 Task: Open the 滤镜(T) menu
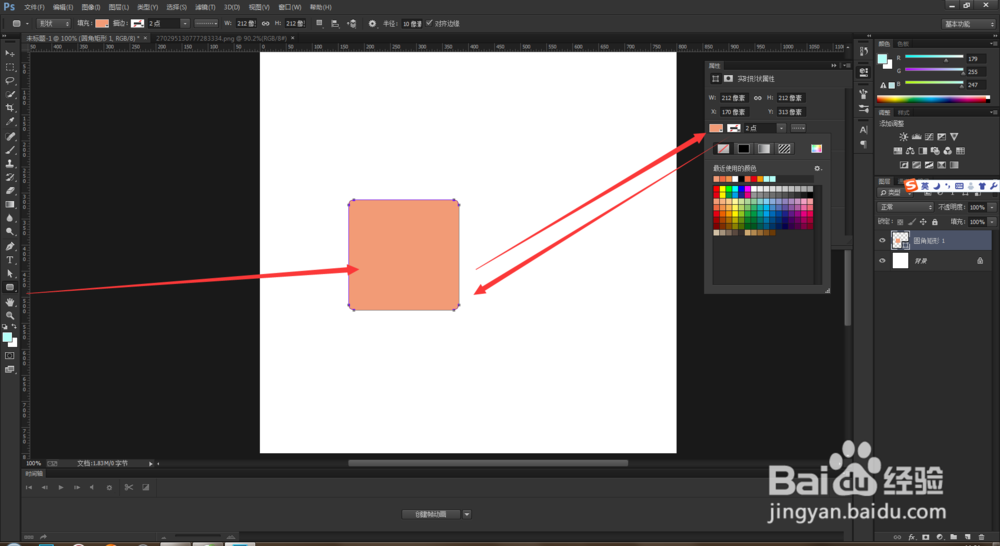coord(205,7)
